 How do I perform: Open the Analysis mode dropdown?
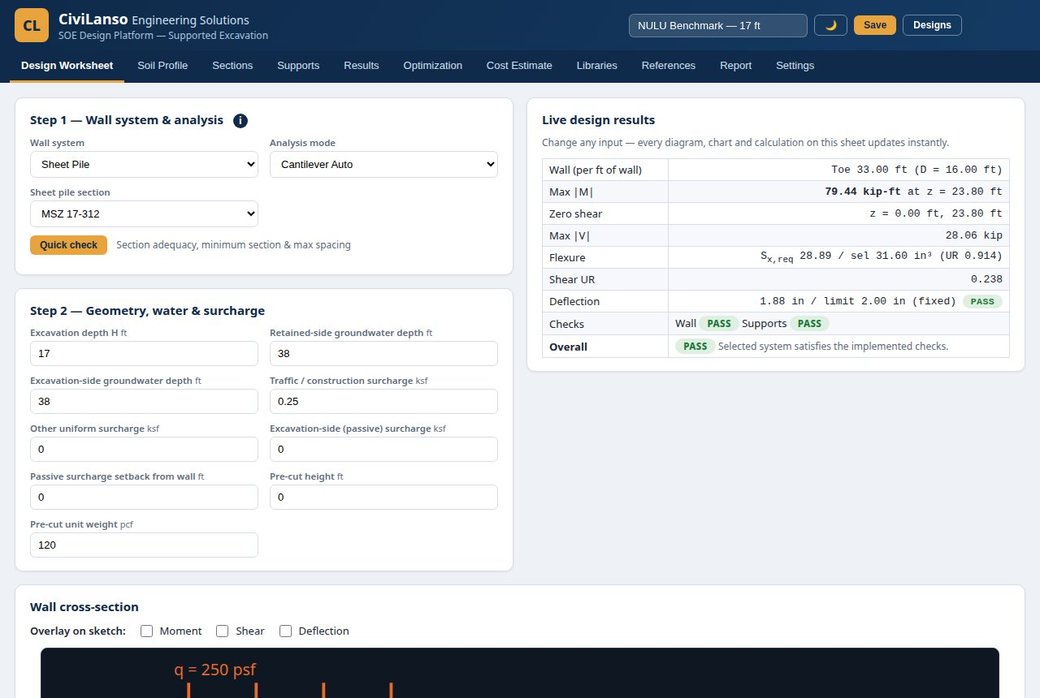coord(383,165)
